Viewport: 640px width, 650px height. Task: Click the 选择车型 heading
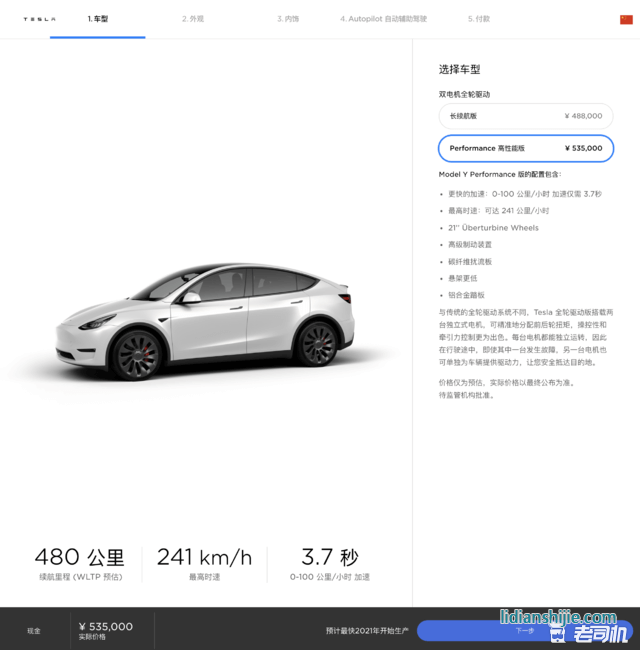tap(459, 70)
